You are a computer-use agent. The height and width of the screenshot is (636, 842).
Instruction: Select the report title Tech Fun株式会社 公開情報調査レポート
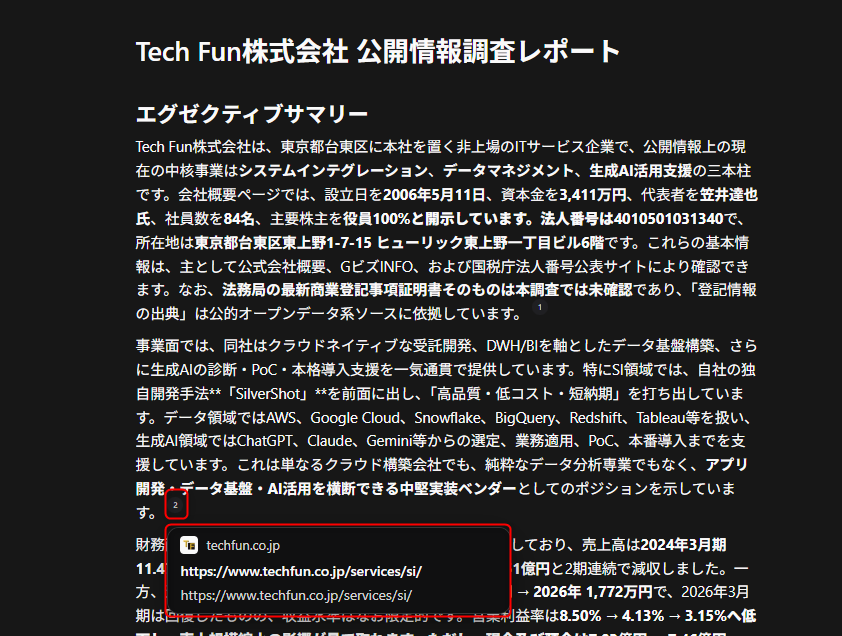click(x=378, y=52)
